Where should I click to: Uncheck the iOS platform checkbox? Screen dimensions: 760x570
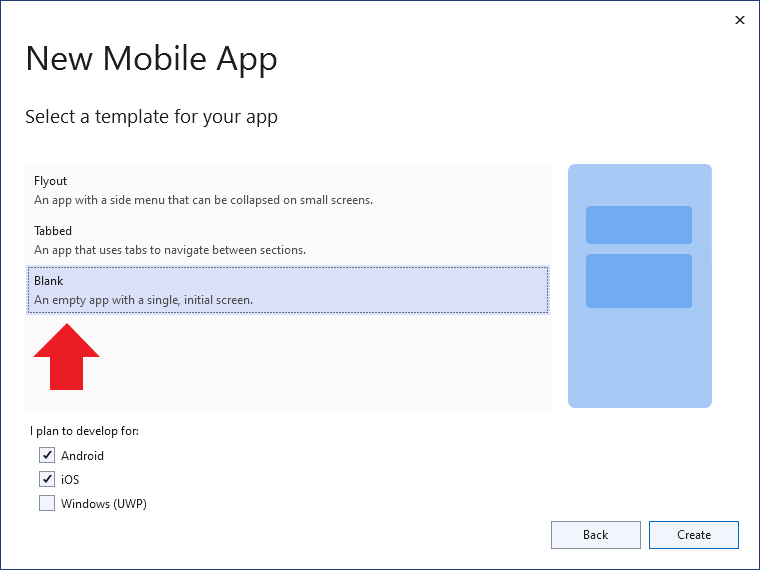pyautogui.click(x=47, y=479)
